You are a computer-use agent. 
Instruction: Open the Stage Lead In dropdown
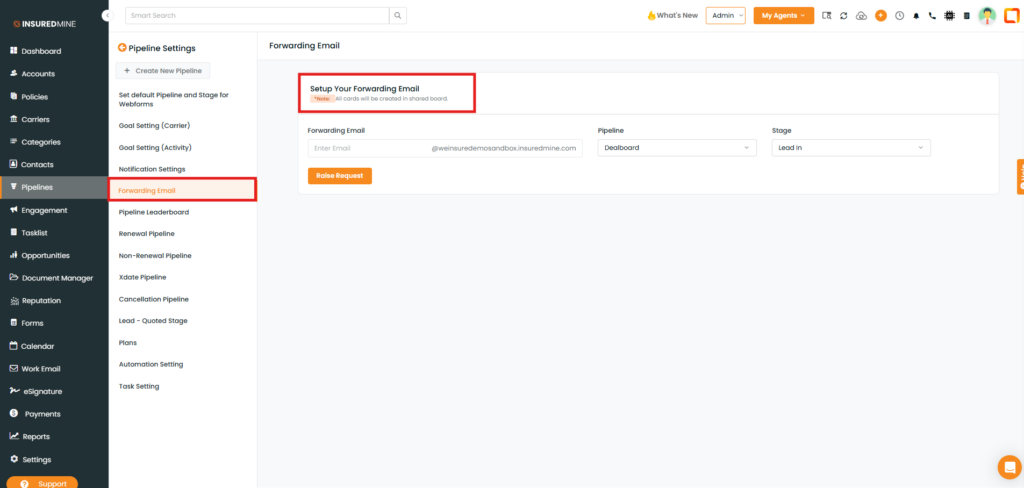click(x=850, y=148)
